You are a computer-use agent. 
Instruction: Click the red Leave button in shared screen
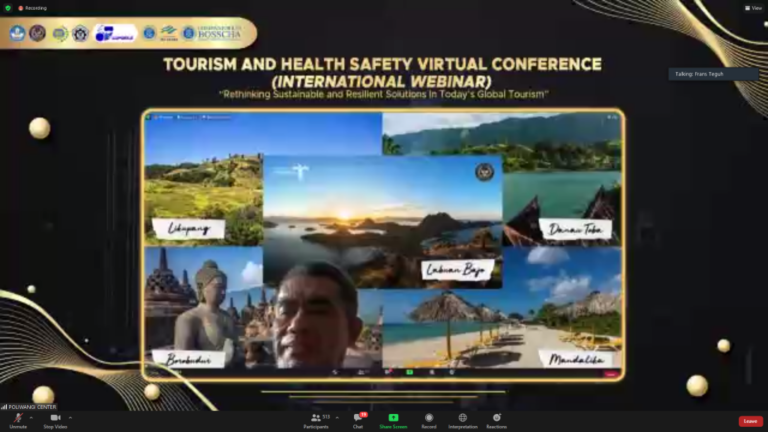(x=610, y=374)
